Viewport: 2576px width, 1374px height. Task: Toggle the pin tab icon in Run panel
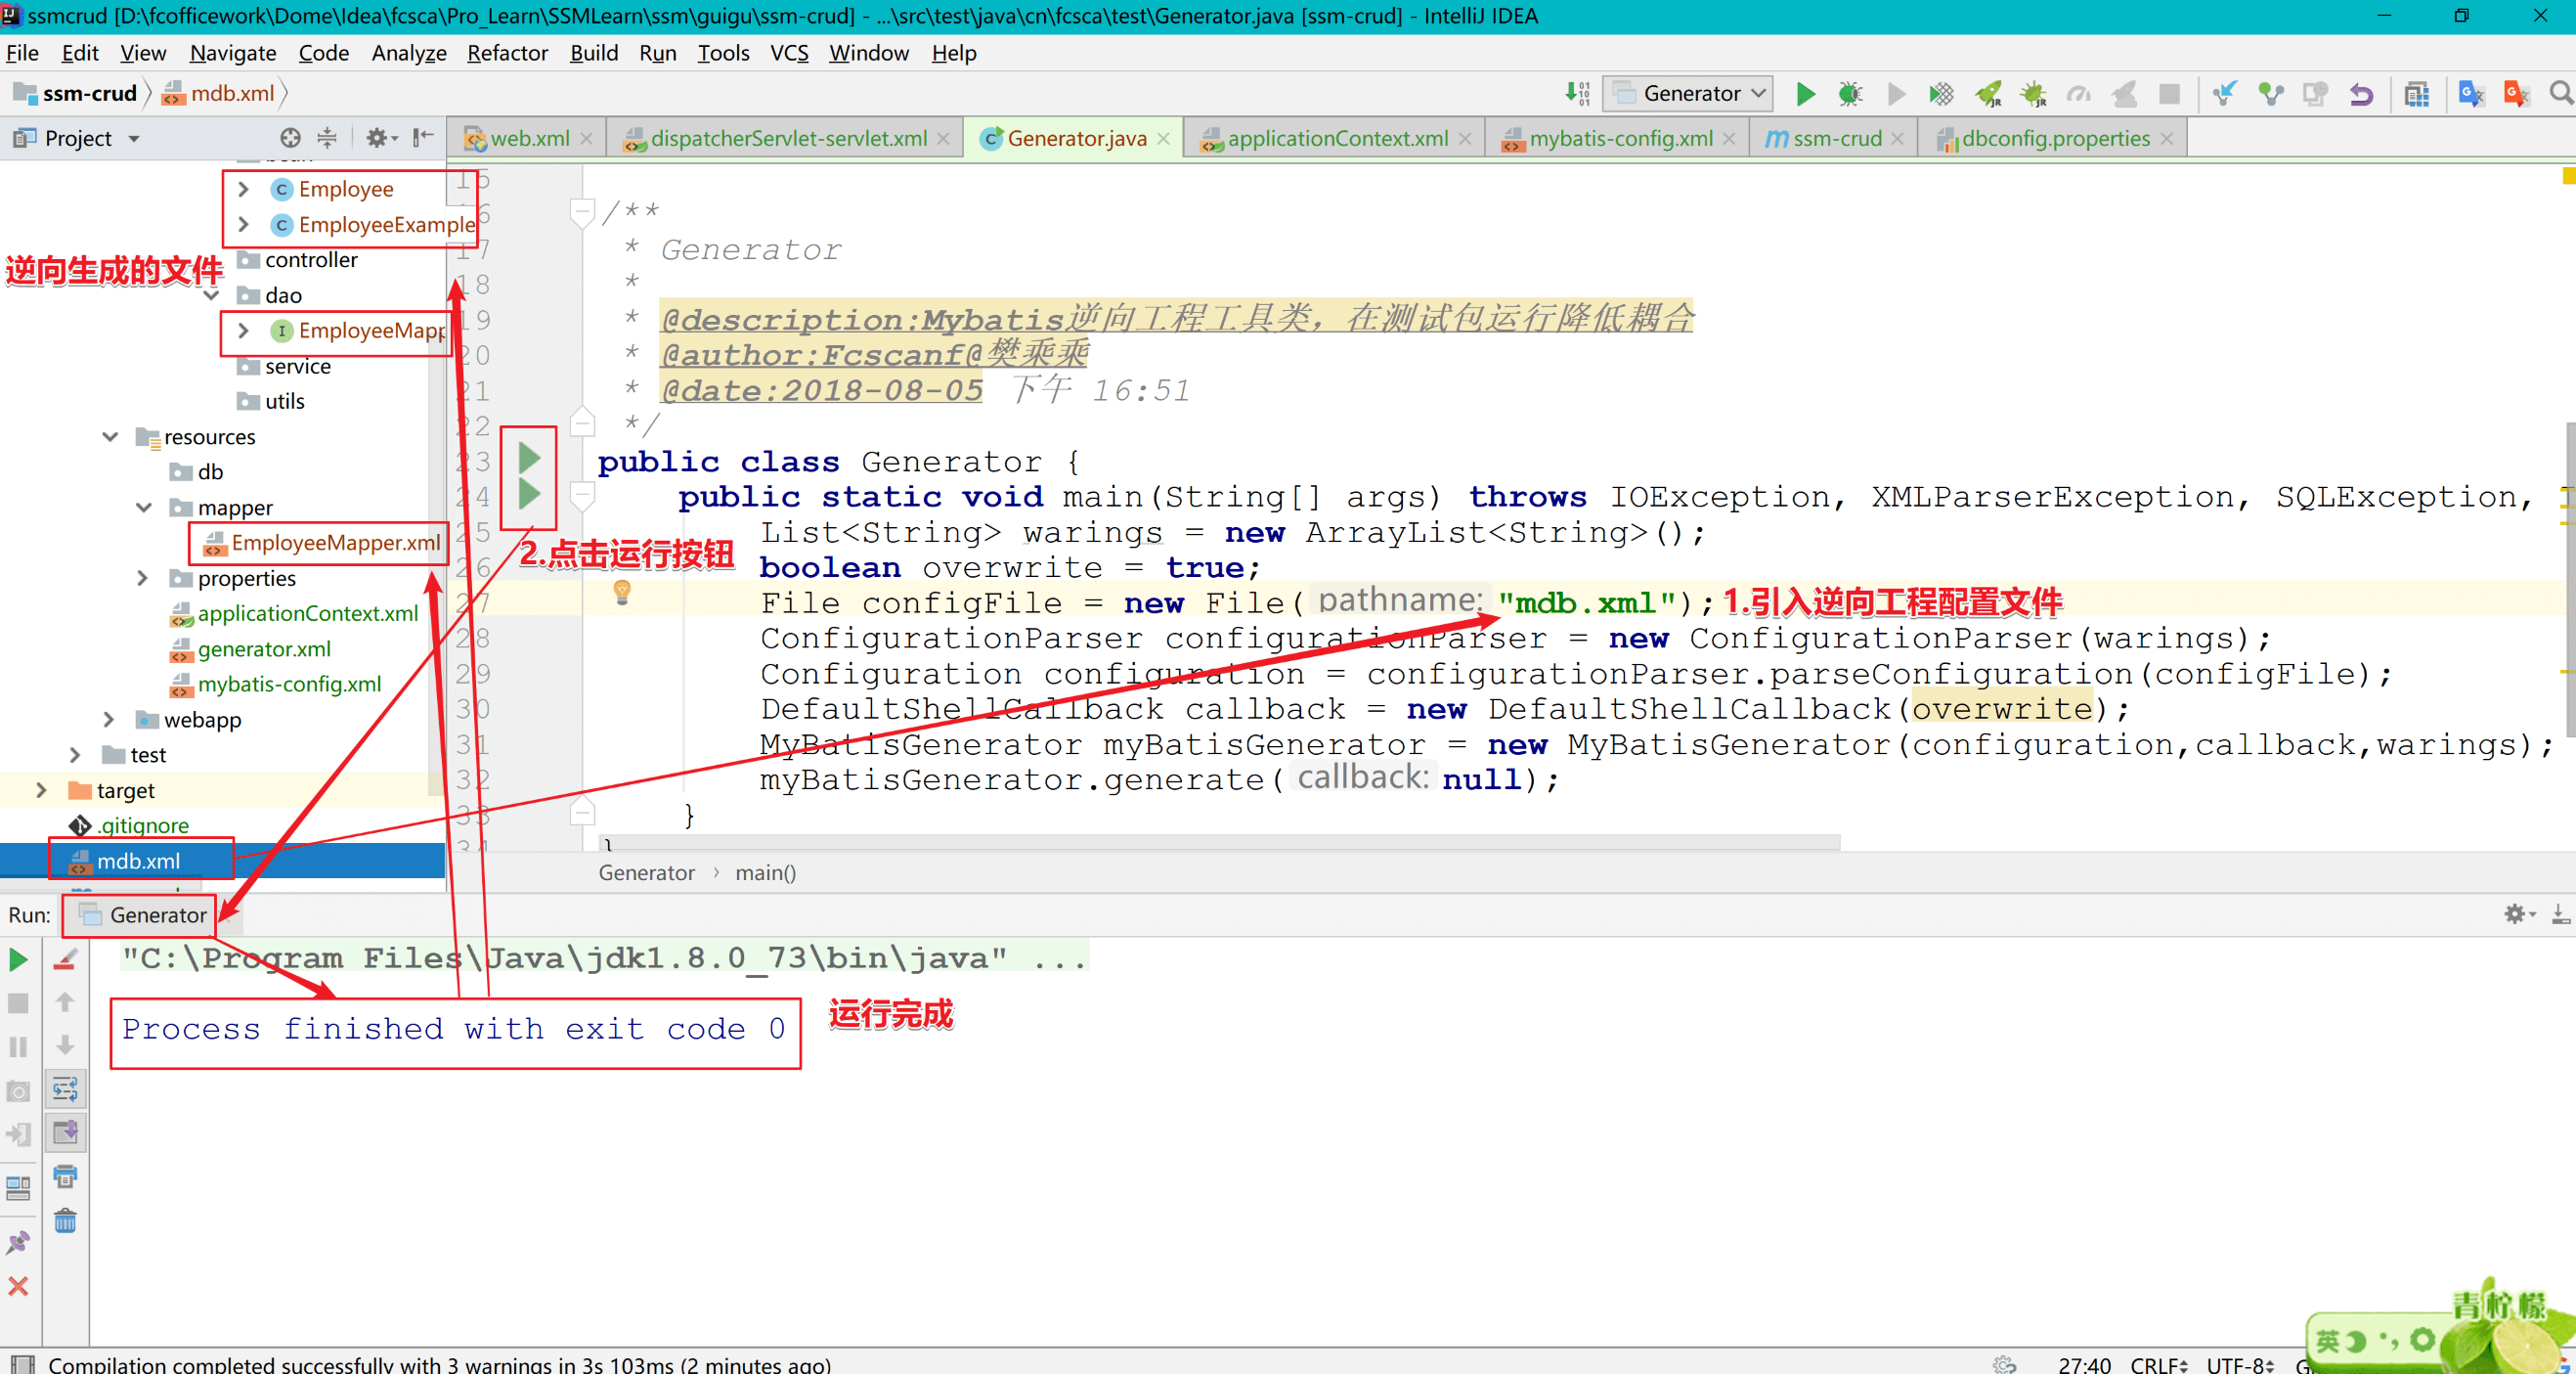click(x=18, y=1242)
